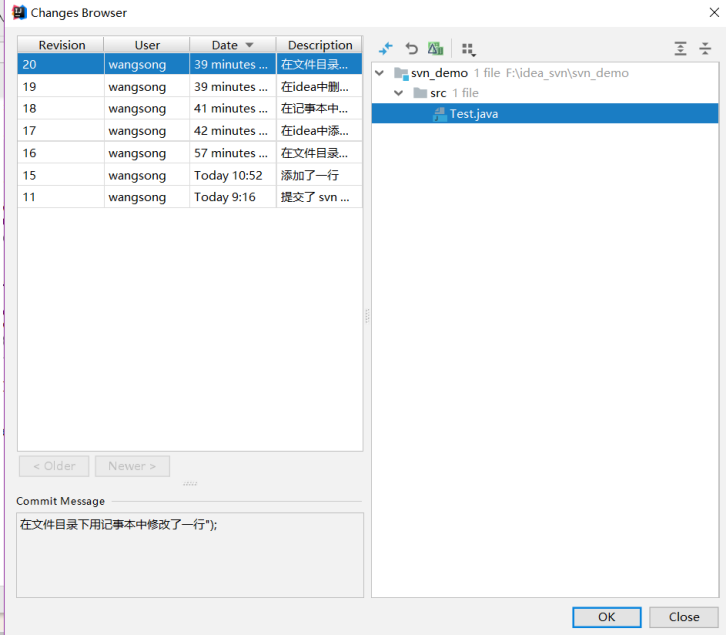
Task: Toggle Date column sort arrow
Action: pyautogui.click(x=249, y=45)
